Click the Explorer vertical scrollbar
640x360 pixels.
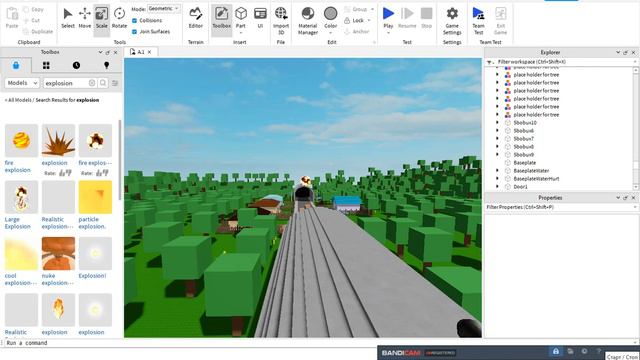[x=636, y=128]
